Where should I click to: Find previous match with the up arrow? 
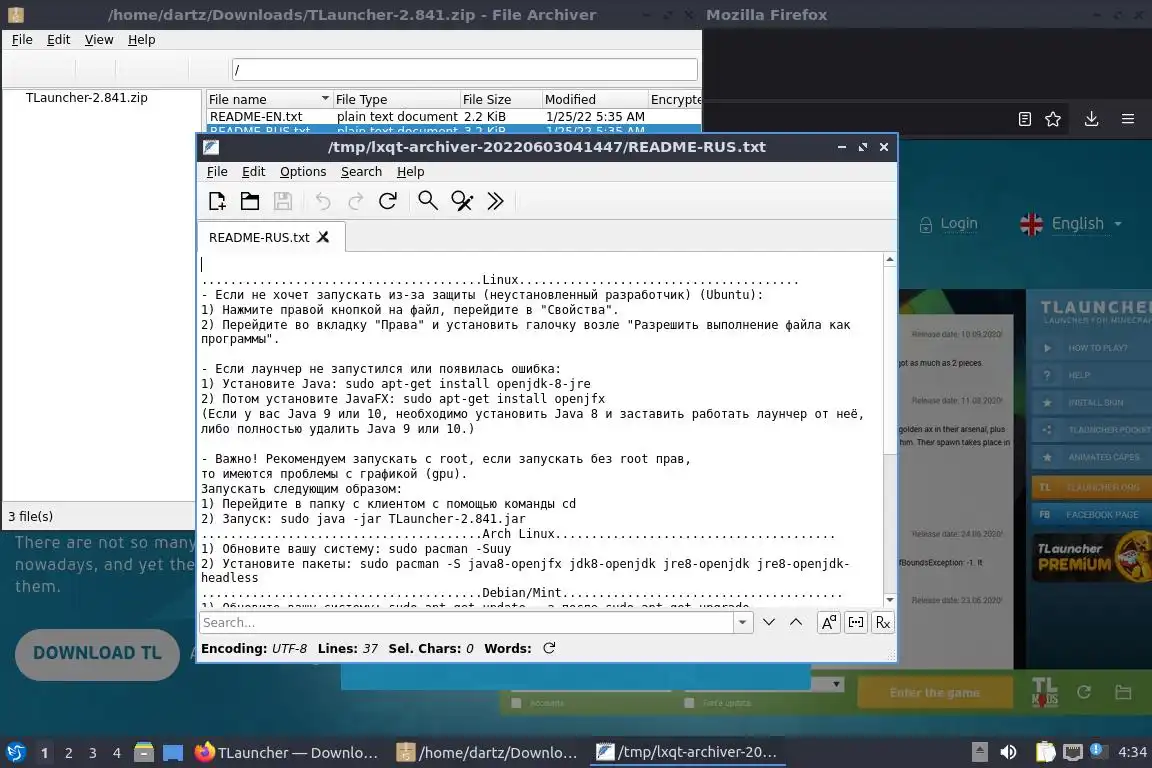(796, 622)
